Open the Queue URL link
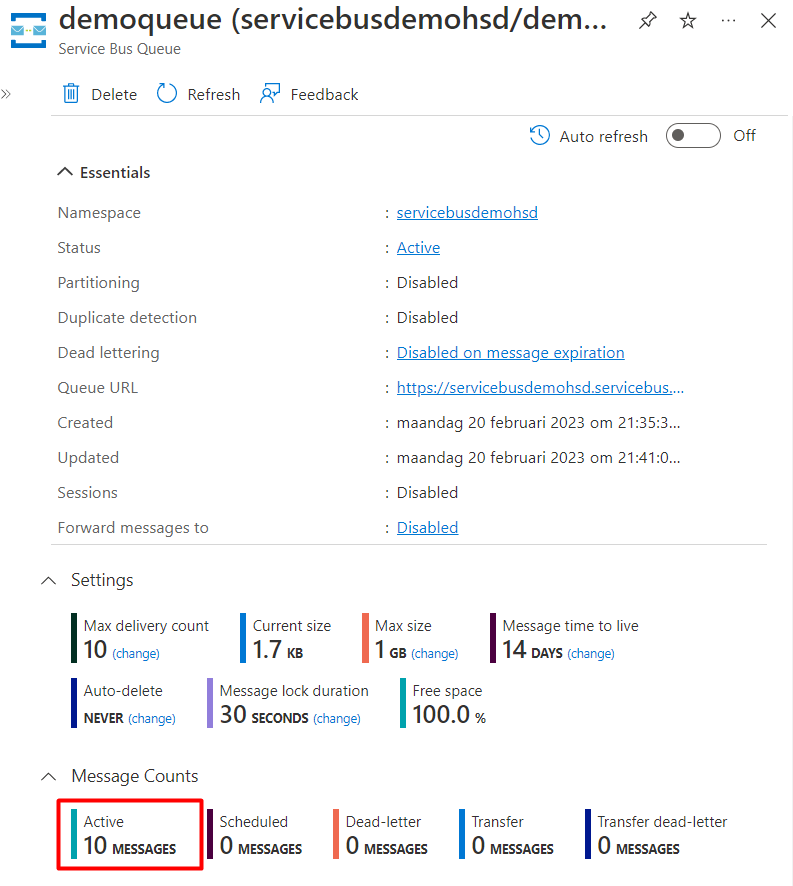The height and width of the screenshot is (886, 793). [x=540, y=388]
